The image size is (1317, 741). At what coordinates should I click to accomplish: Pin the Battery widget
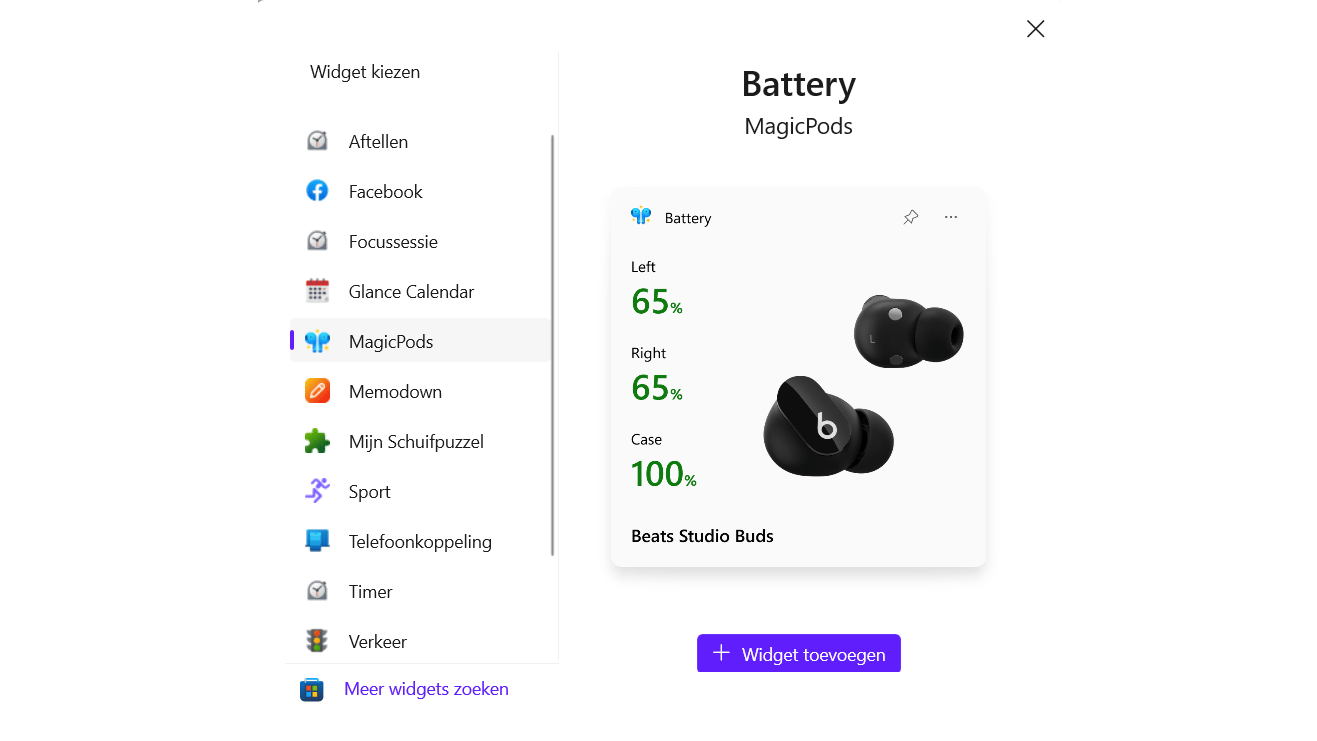910,217
